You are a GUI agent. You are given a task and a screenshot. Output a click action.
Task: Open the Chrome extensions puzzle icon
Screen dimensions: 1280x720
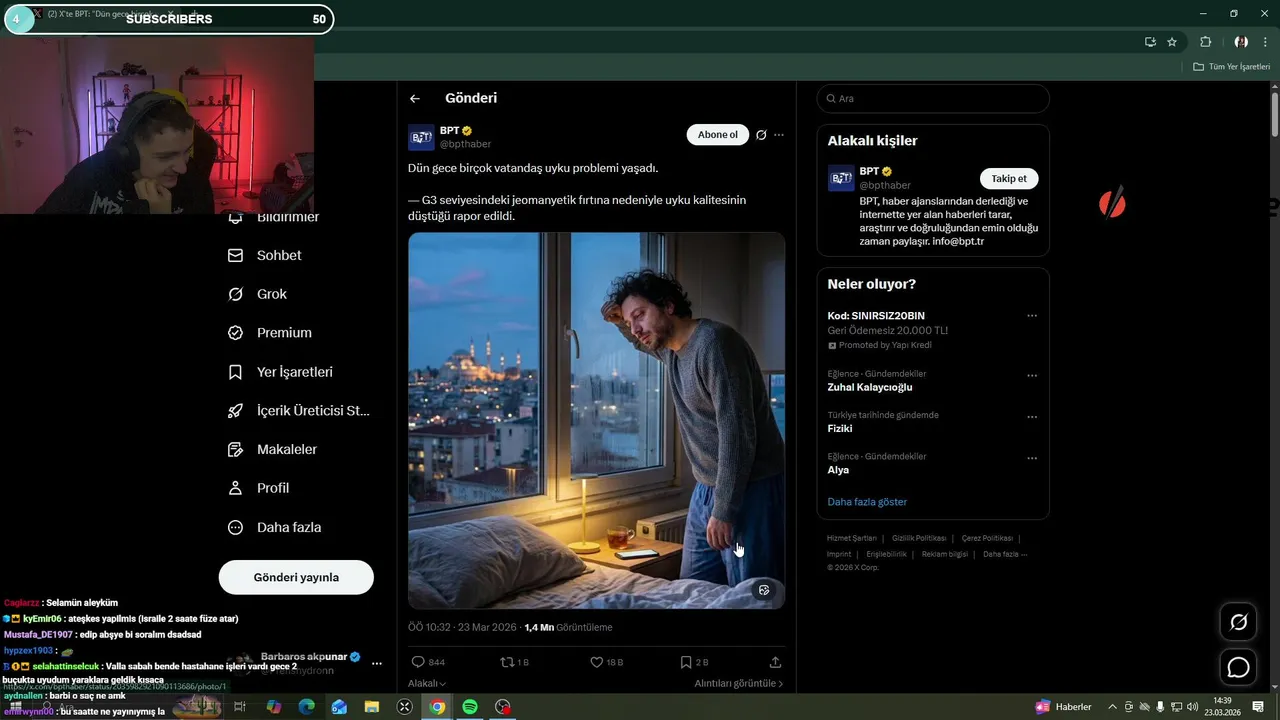1205,42
